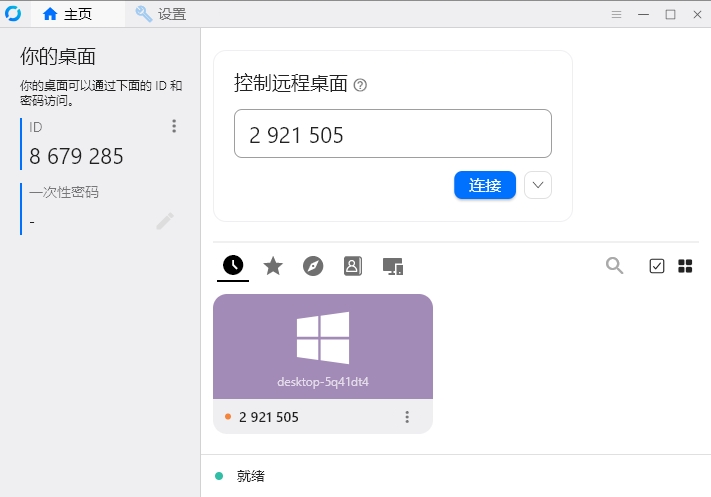Image resolution: width=711 pixels, height=497 pixels.
Task: Click the 一次性密码 label
Action: [64, 192]
